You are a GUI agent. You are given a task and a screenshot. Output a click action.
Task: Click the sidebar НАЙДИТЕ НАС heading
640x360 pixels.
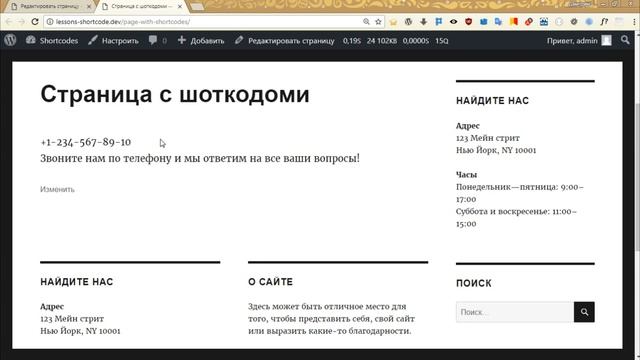[492, 101]
